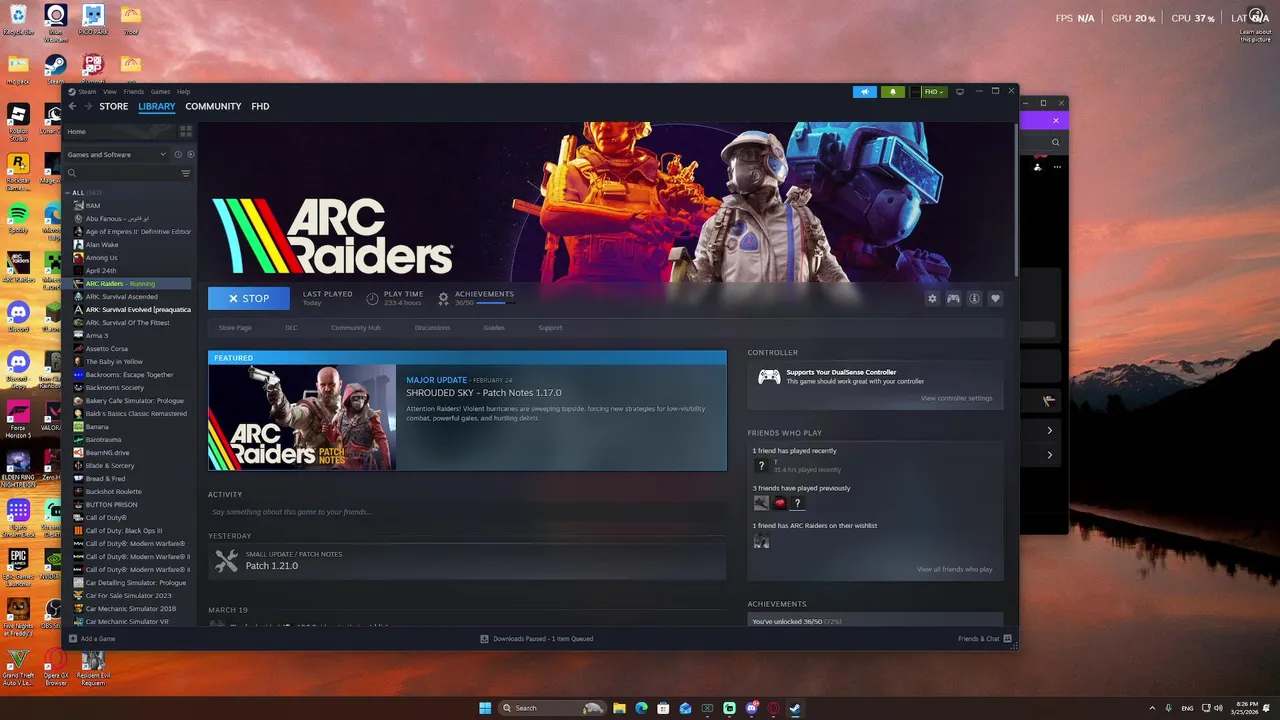Click the Steam forward navigation arrow
The image size is (1280, 720).
88,106
